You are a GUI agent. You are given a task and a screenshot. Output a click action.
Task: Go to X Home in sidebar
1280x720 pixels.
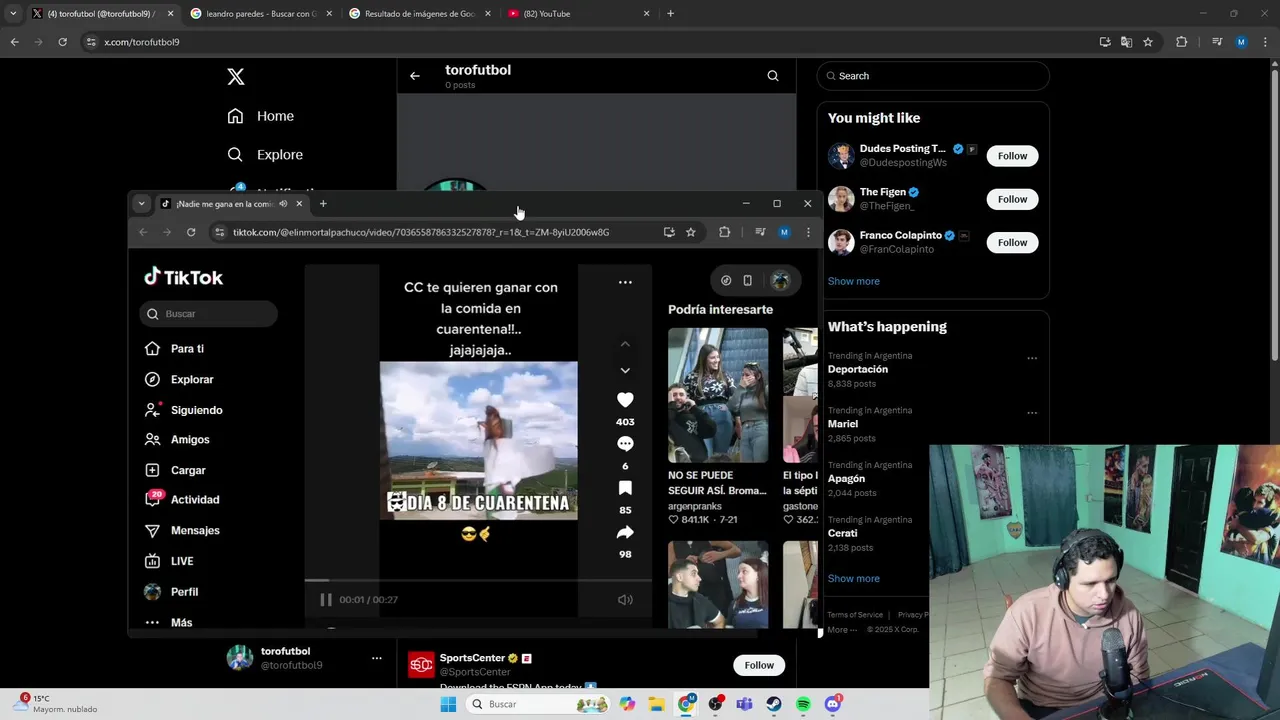click(x=261, y=116)
